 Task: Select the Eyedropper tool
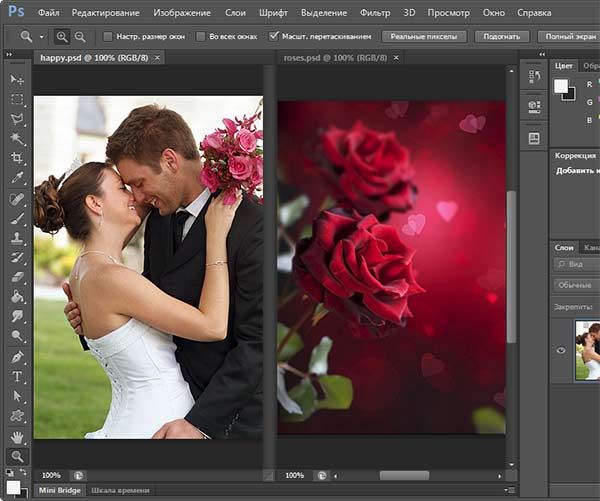click(17, 178)
